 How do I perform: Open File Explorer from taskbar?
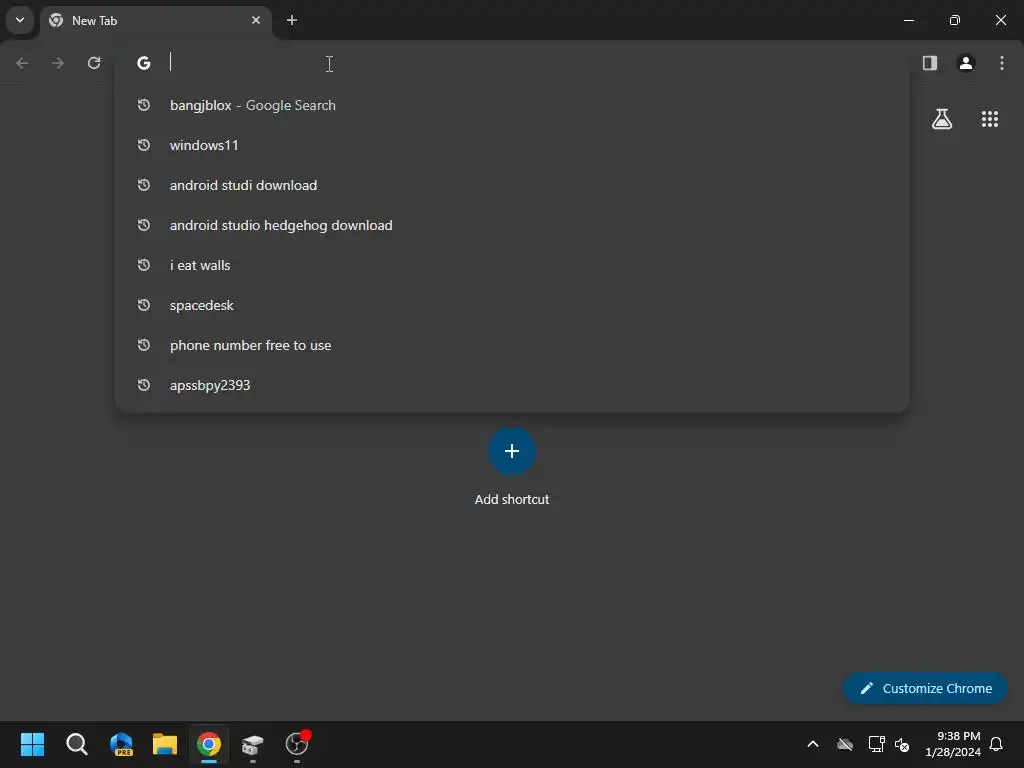click(165, 744)
